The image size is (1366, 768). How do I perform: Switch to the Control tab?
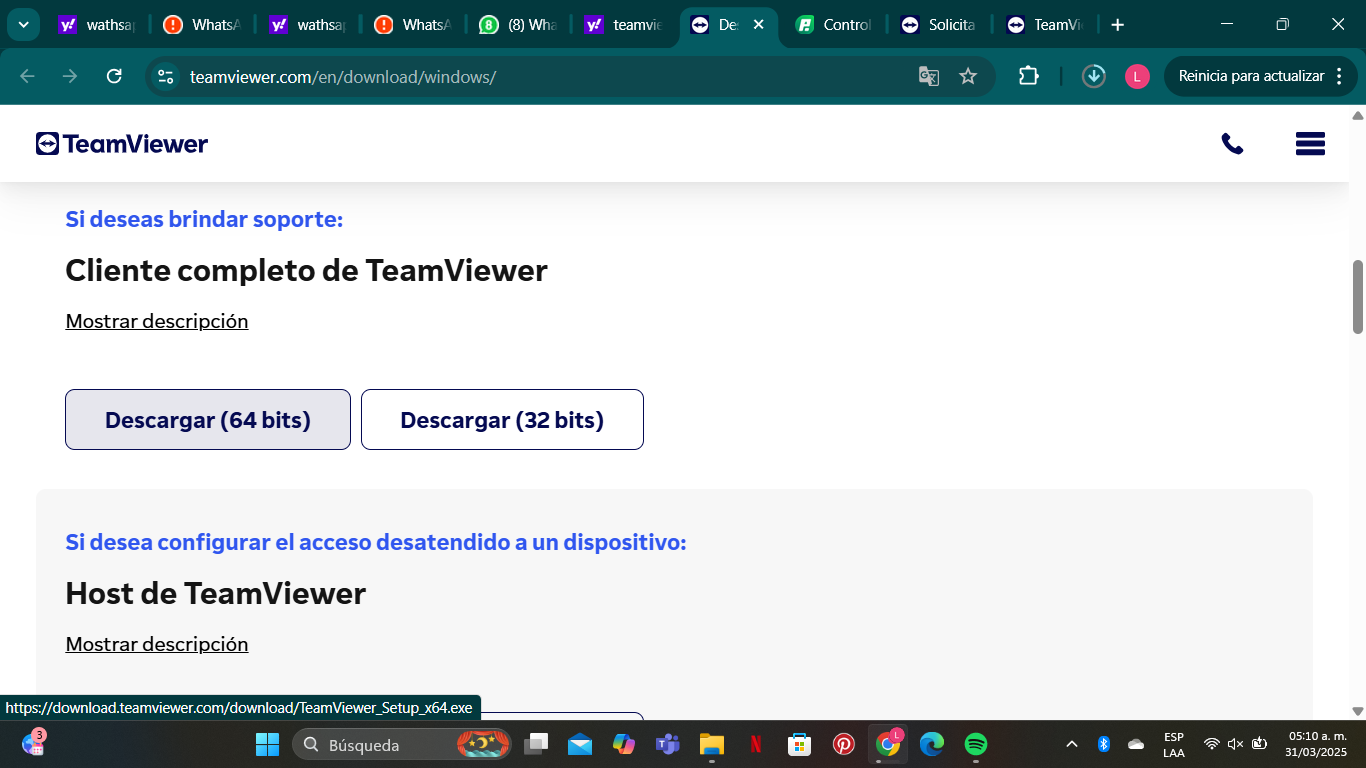point(834,25)
